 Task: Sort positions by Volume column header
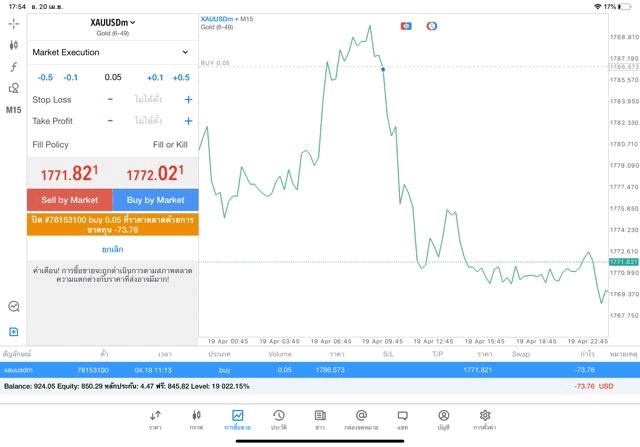[x=280, y=354]
